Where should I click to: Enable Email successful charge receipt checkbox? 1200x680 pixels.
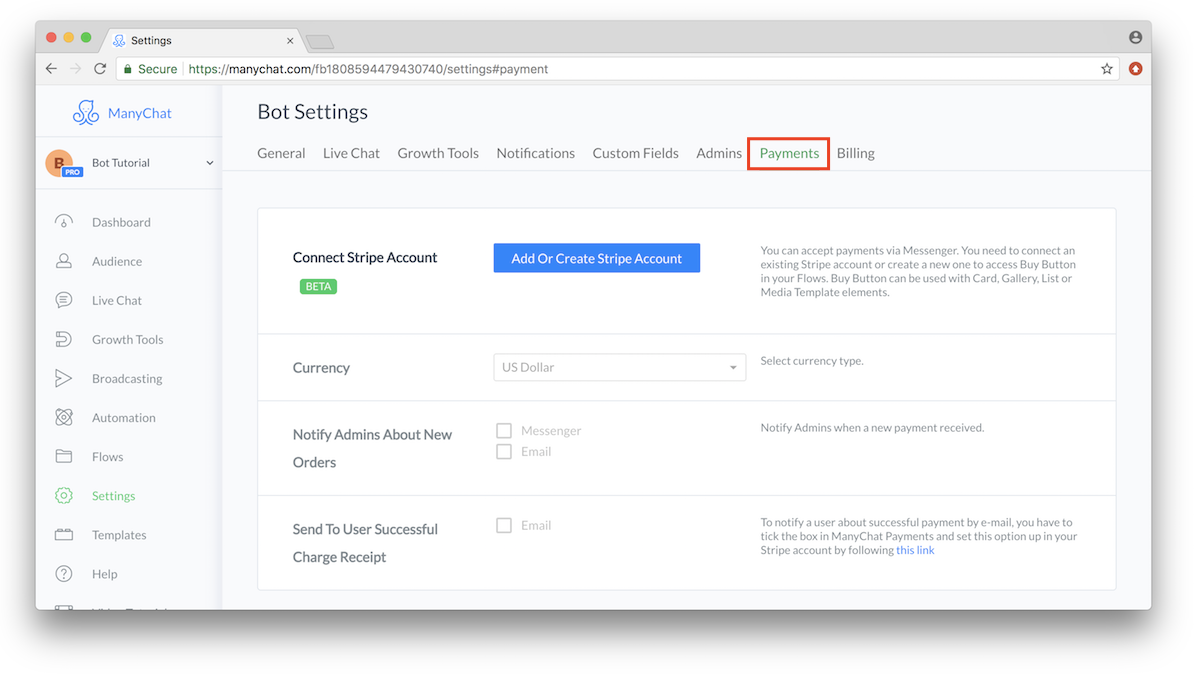point(504,525)
